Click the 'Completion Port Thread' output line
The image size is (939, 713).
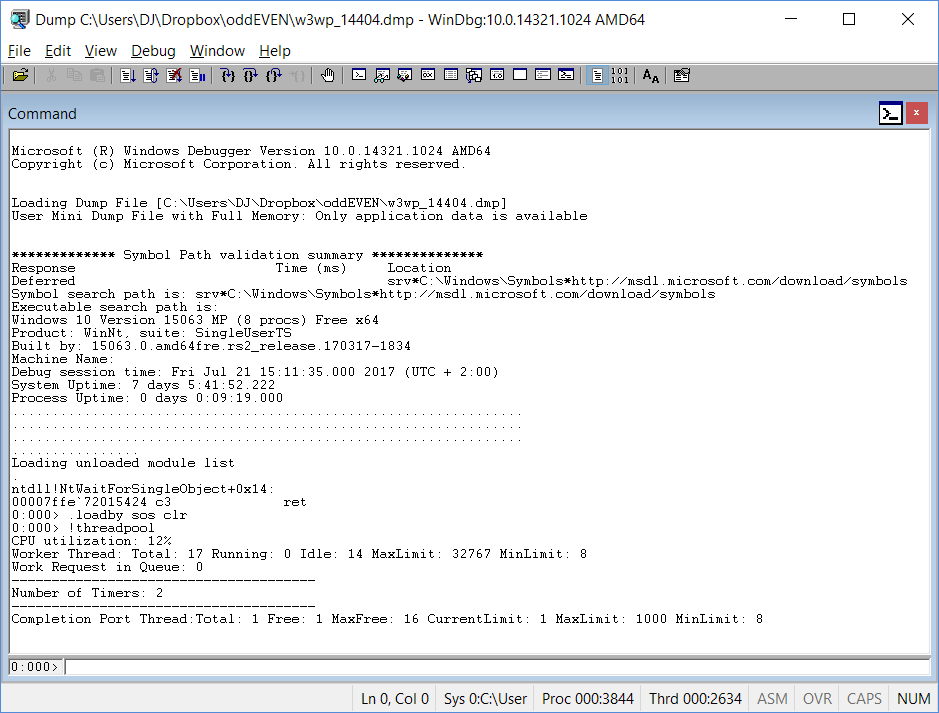point(387,619)
